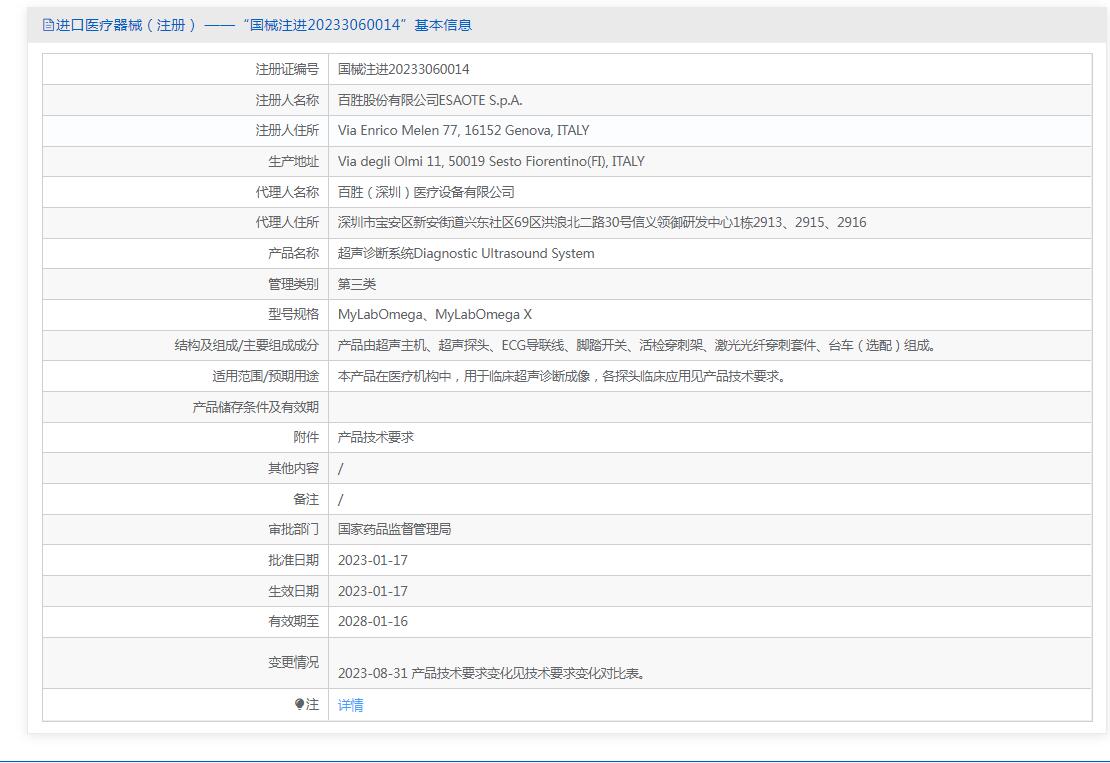Image resolution: width=1110 pixels, height=763 pixels.
Task: Click the 适用范围/预期用途 label
Action: (266, 376)
